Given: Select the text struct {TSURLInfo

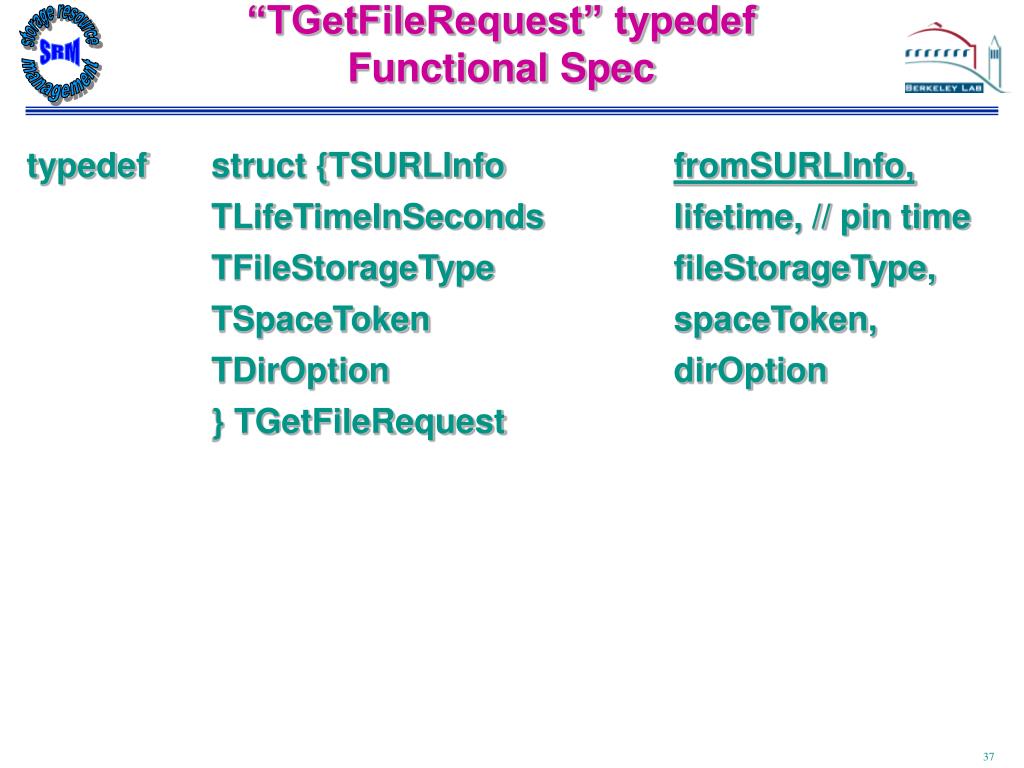Looking at the screenshot, I should [358, 167].
